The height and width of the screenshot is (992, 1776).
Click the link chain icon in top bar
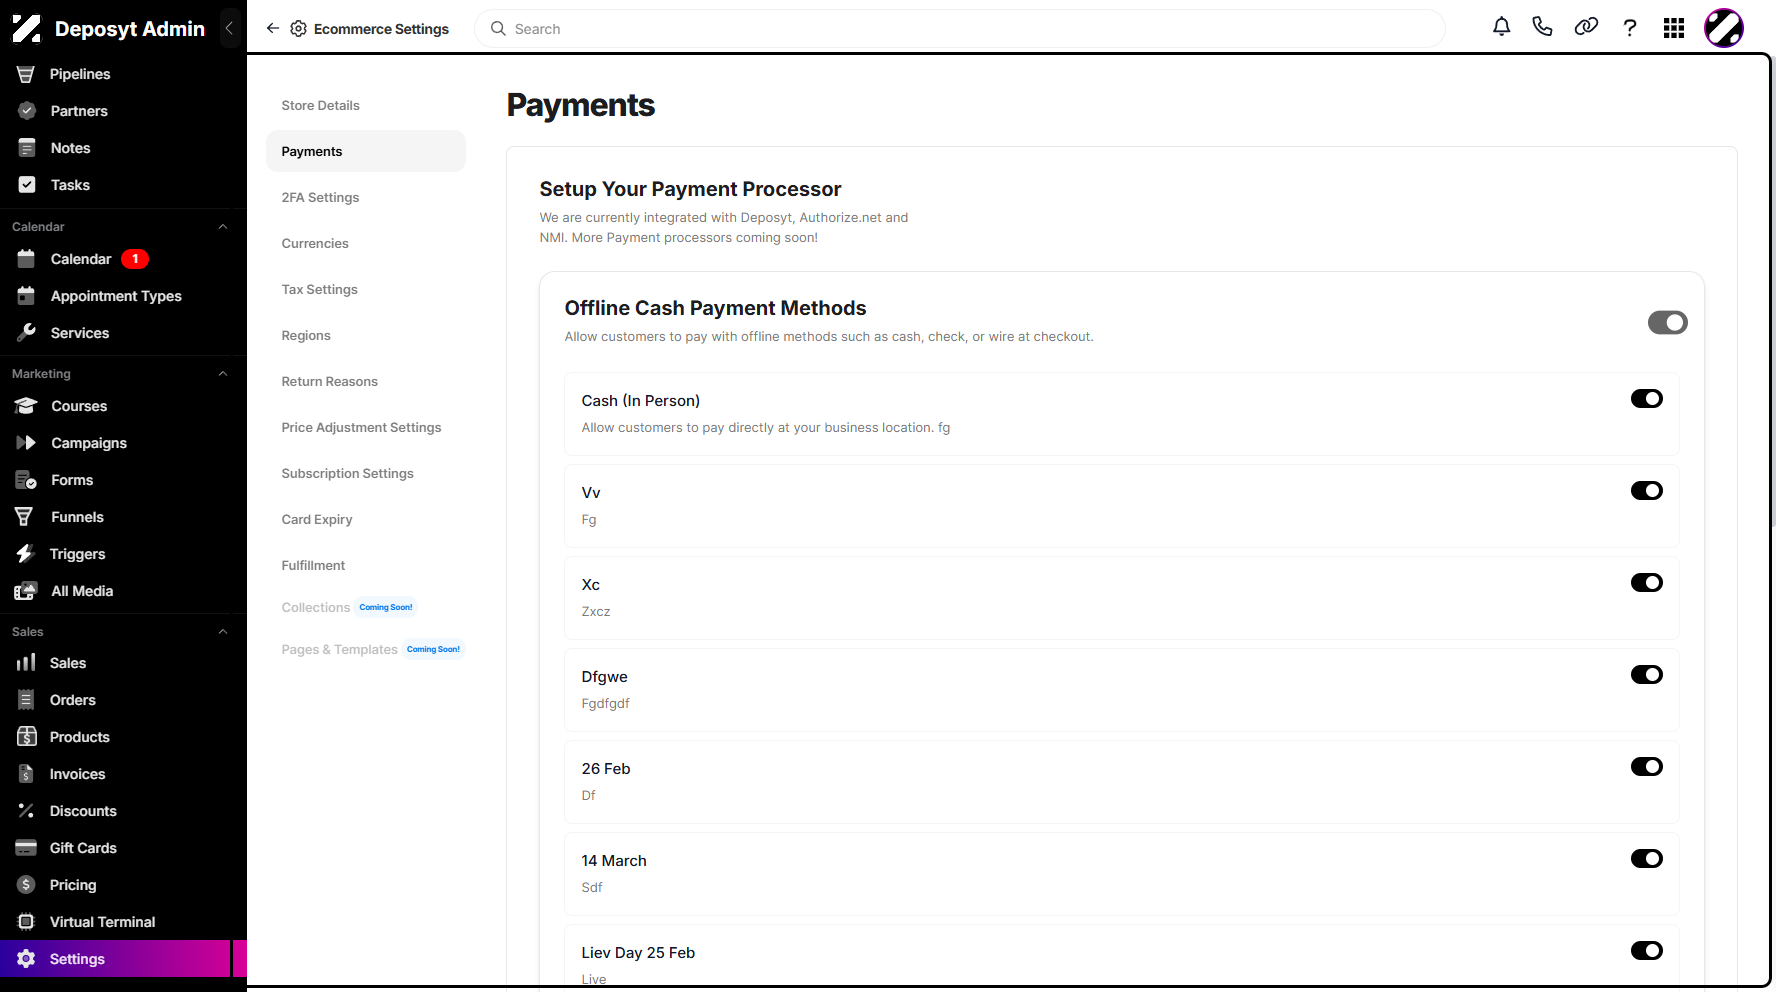click(x=1586, y=28)
